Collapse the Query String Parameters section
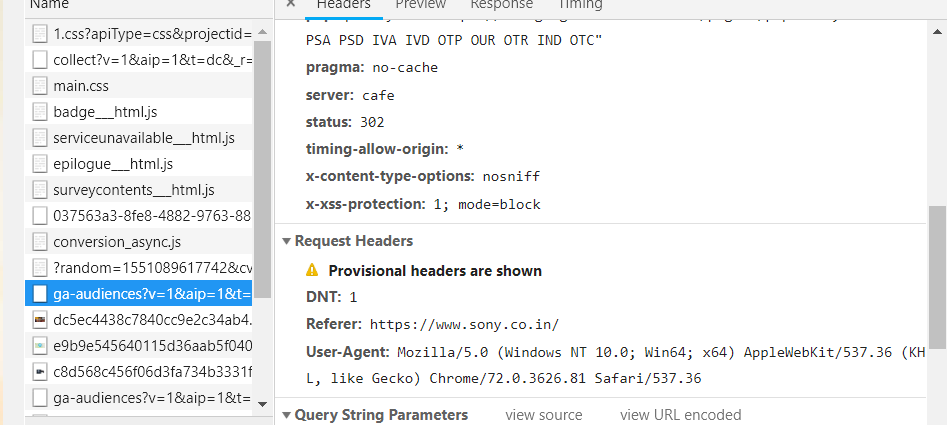 (x=287, y=415)
